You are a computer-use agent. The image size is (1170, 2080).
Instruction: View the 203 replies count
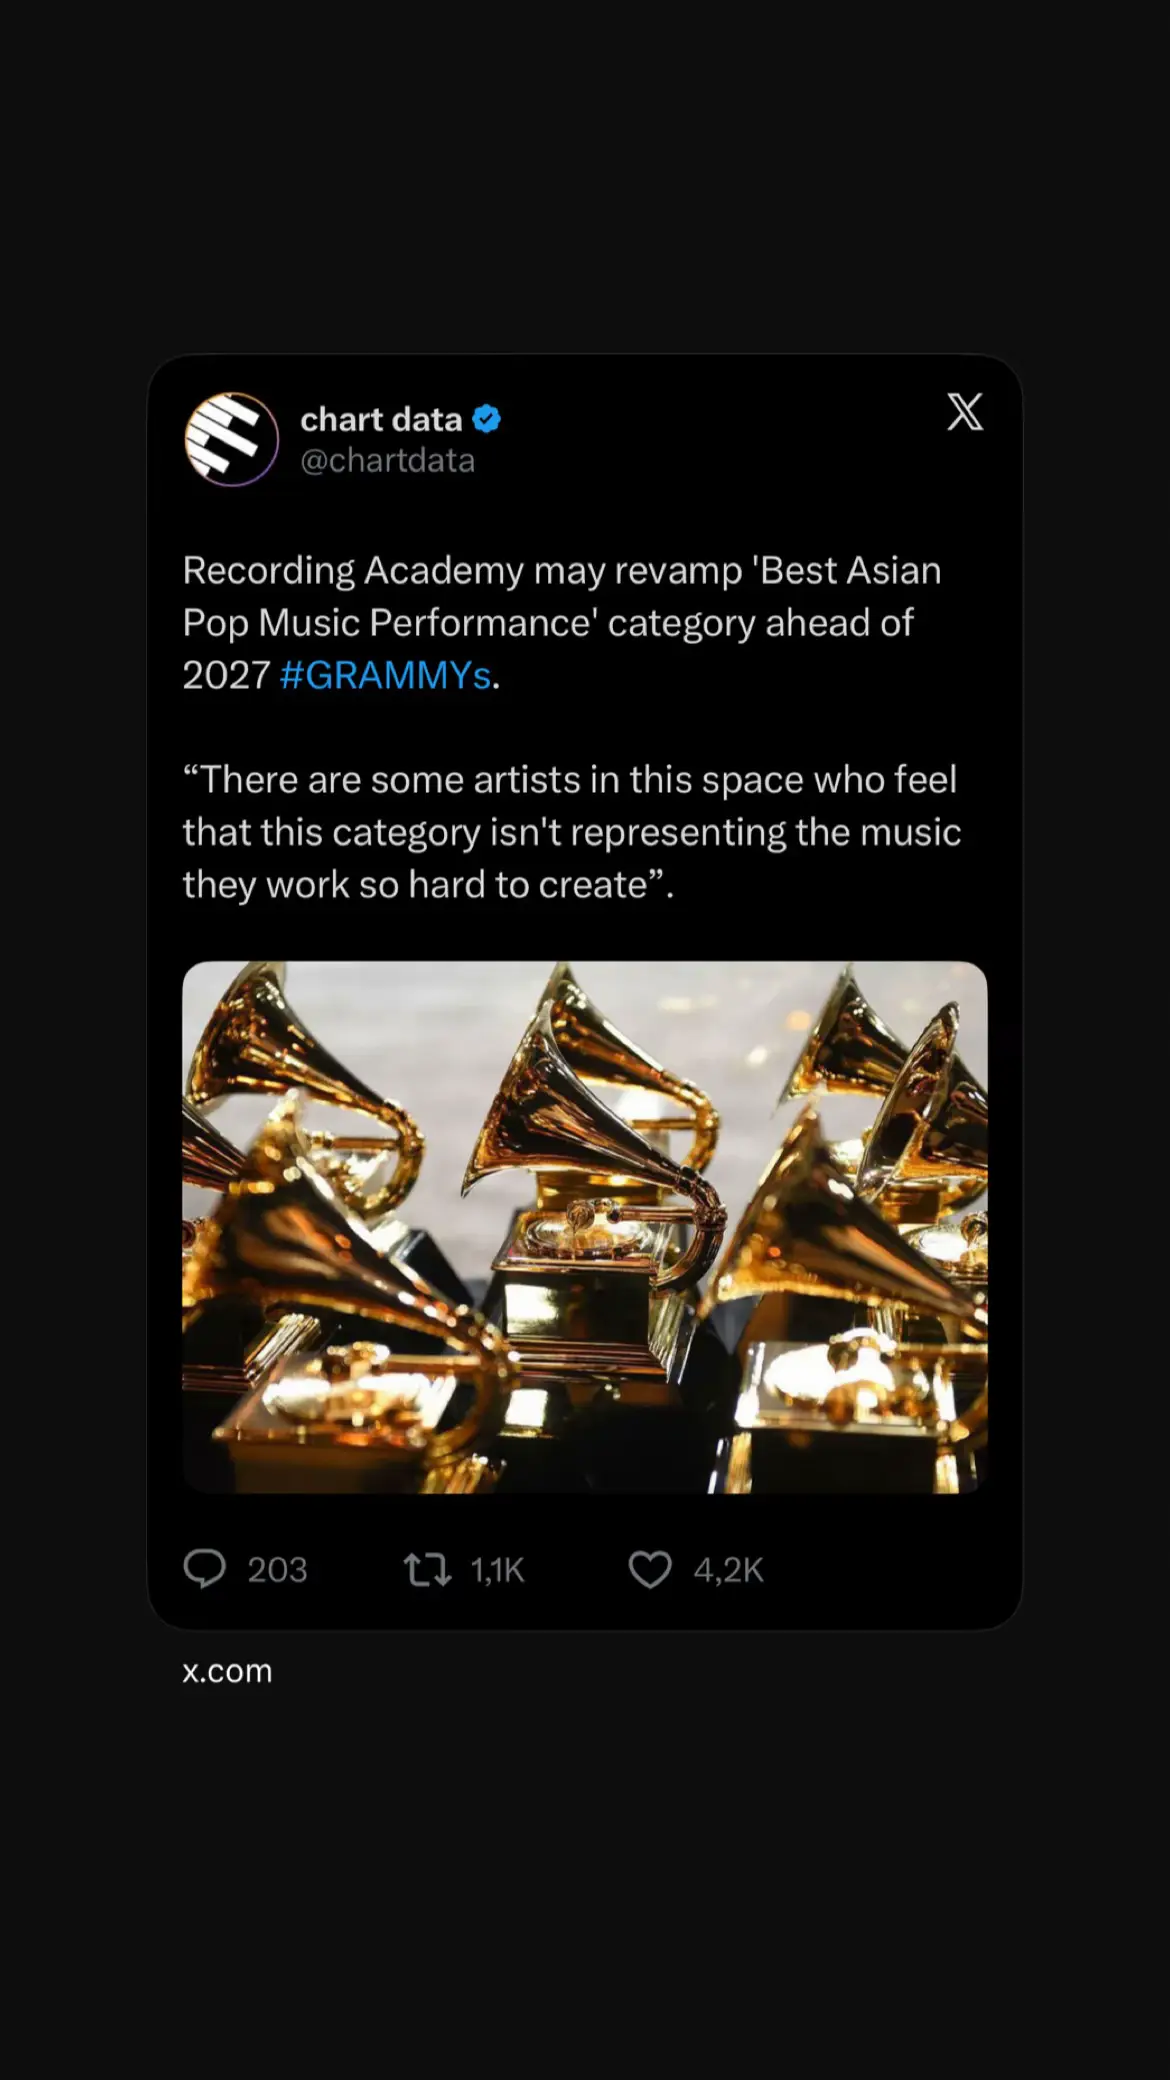coord(277,1570)
